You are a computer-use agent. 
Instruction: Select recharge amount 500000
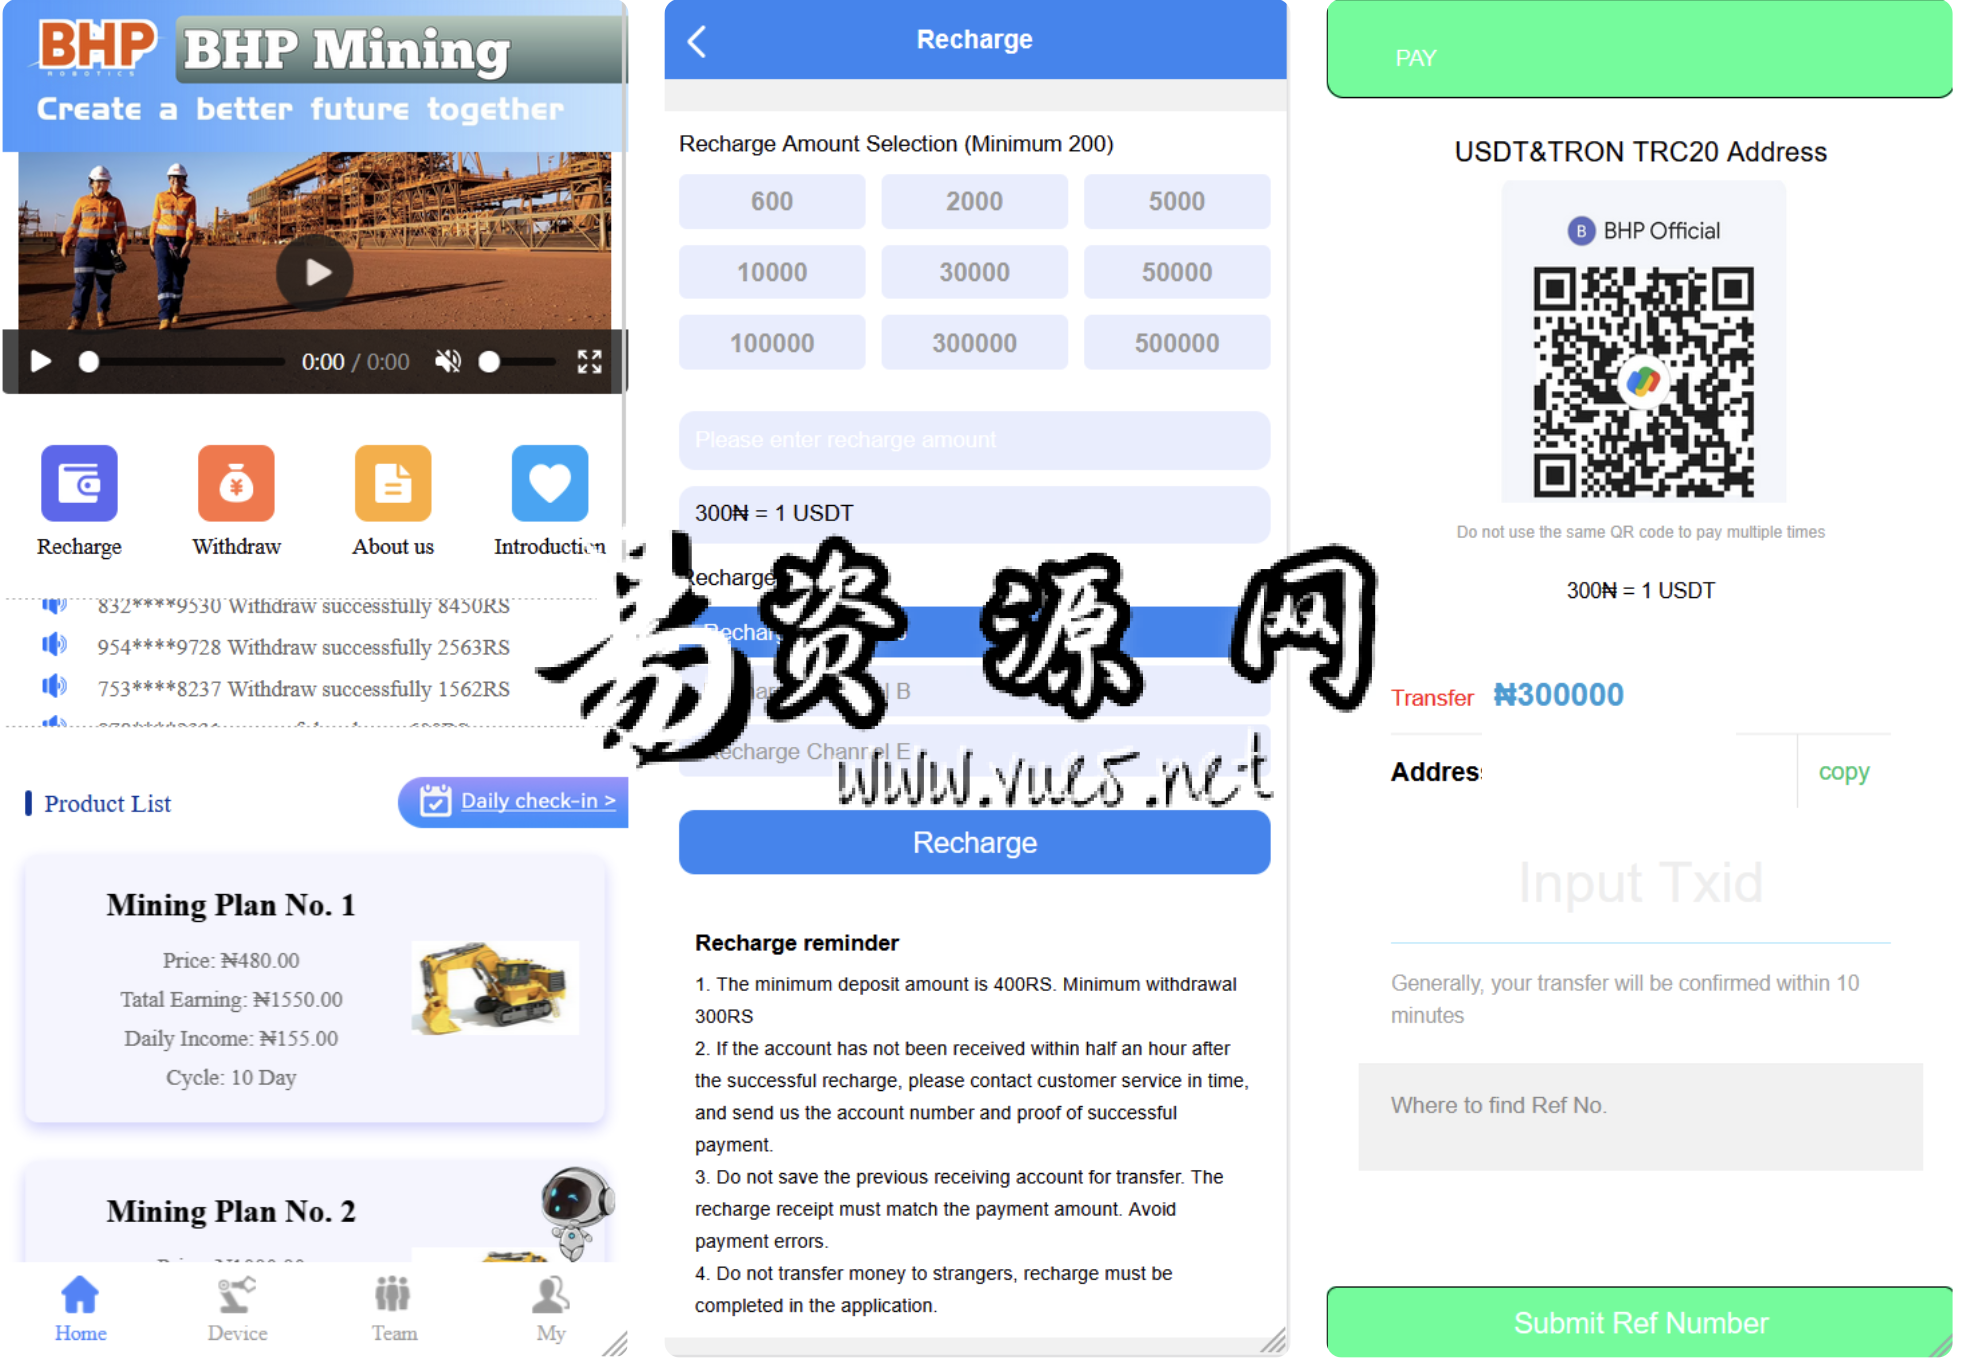pyautogui.click(x=1177, y=343)
